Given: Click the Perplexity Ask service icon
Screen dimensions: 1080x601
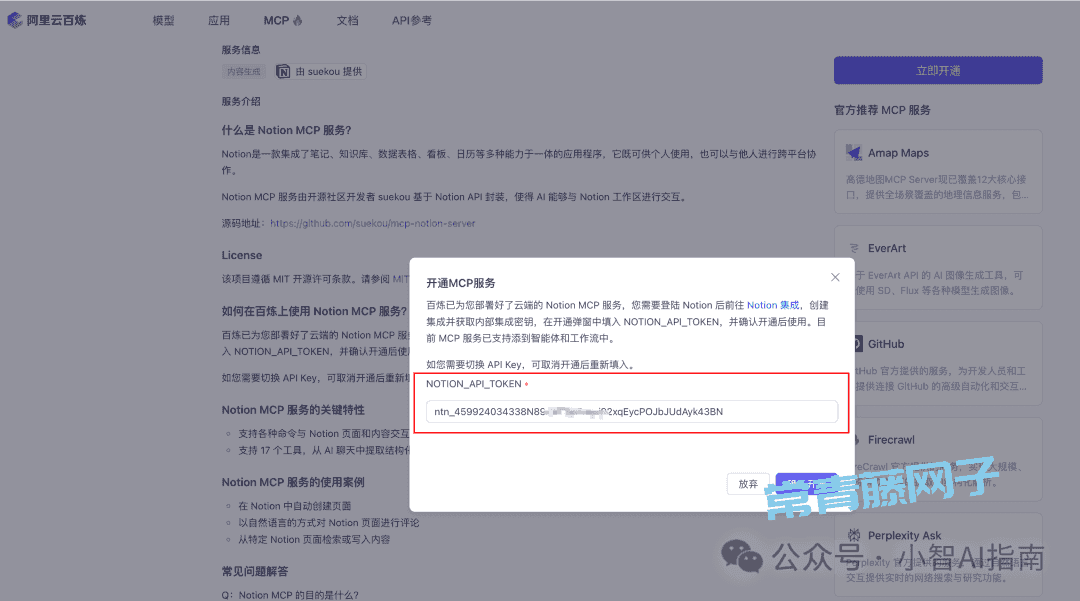Looking at the screenshot, I should (x=854, y=535).
